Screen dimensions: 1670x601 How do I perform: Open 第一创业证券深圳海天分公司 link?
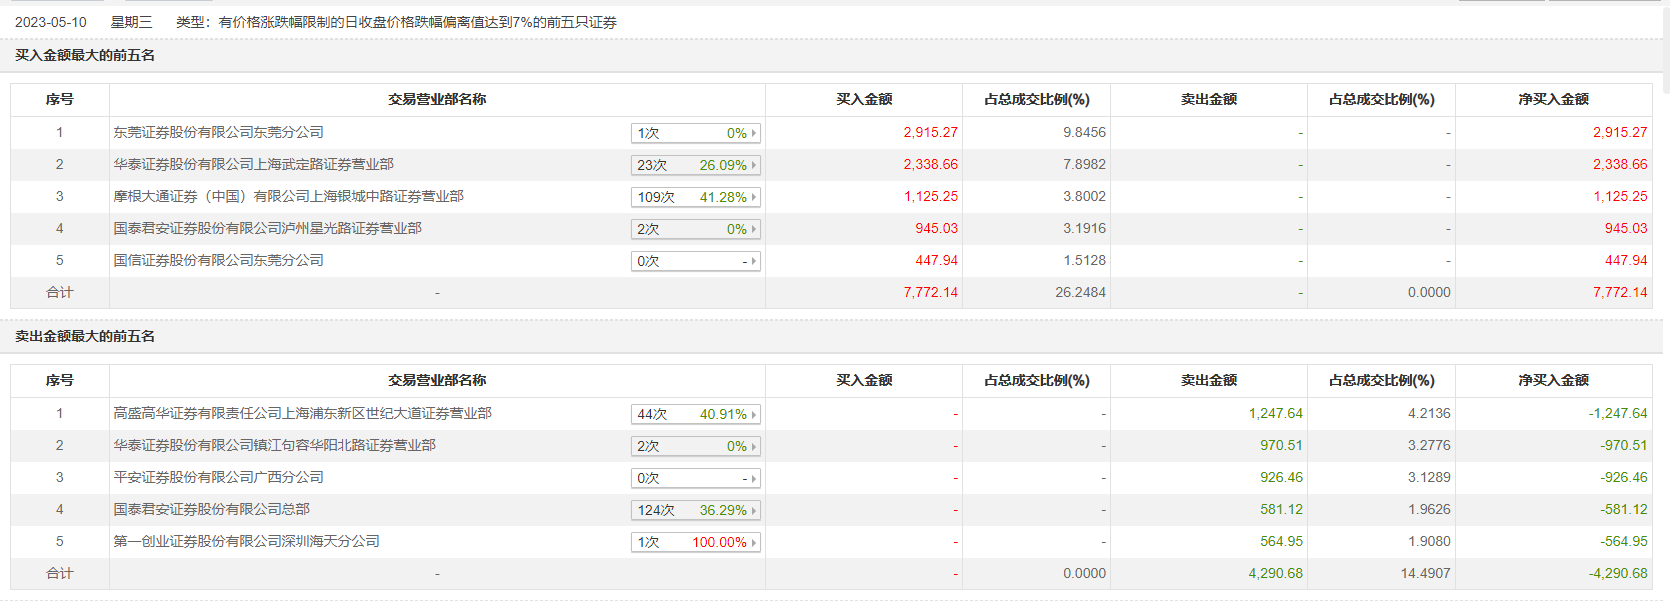click(246, 541)
